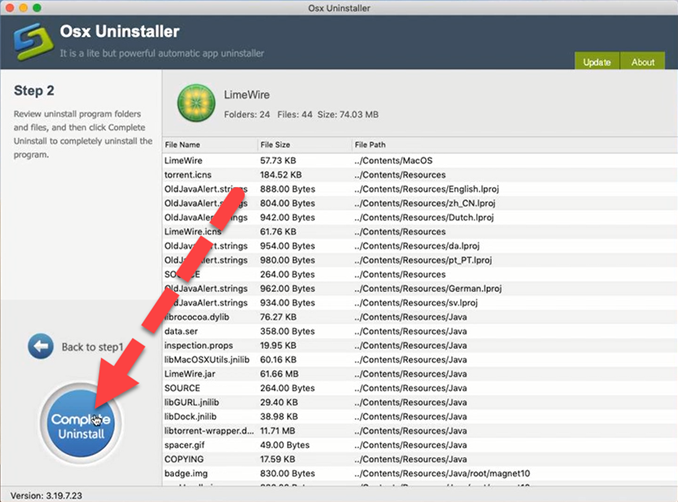Image resolution: width=678 pixels, height=502 pixels.
Task: Click the ../Contents/MacOS path
Action: [393, 160]
